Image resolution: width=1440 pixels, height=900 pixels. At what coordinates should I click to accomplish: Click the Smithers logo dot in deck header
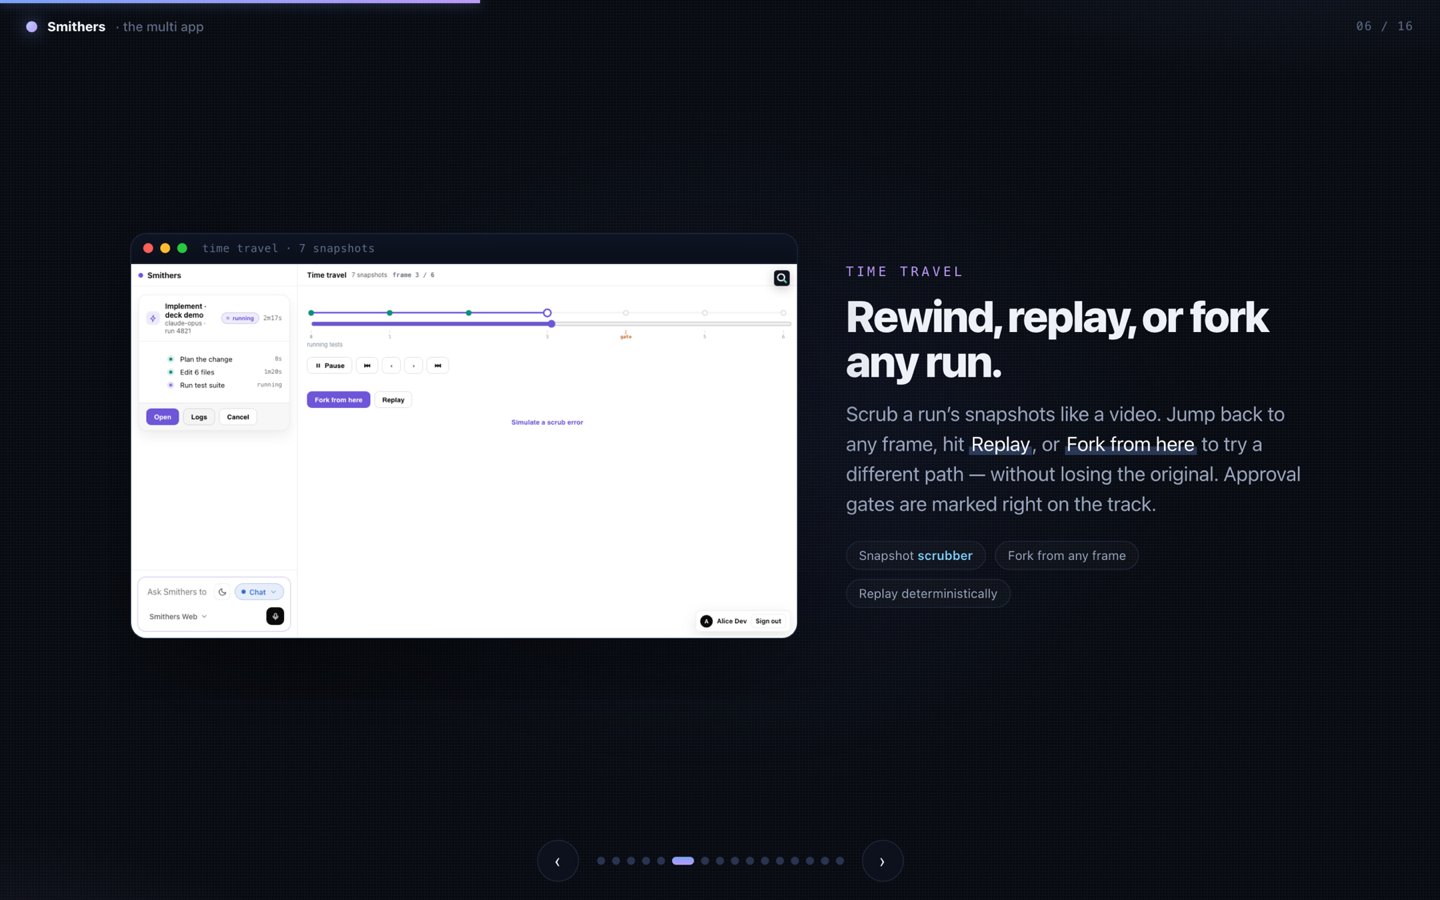31,27
